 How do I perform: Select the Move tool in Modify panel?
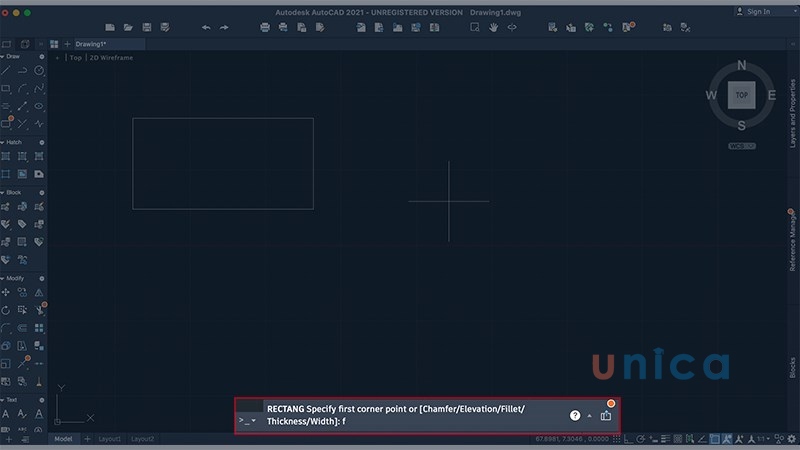pos(6,292)
